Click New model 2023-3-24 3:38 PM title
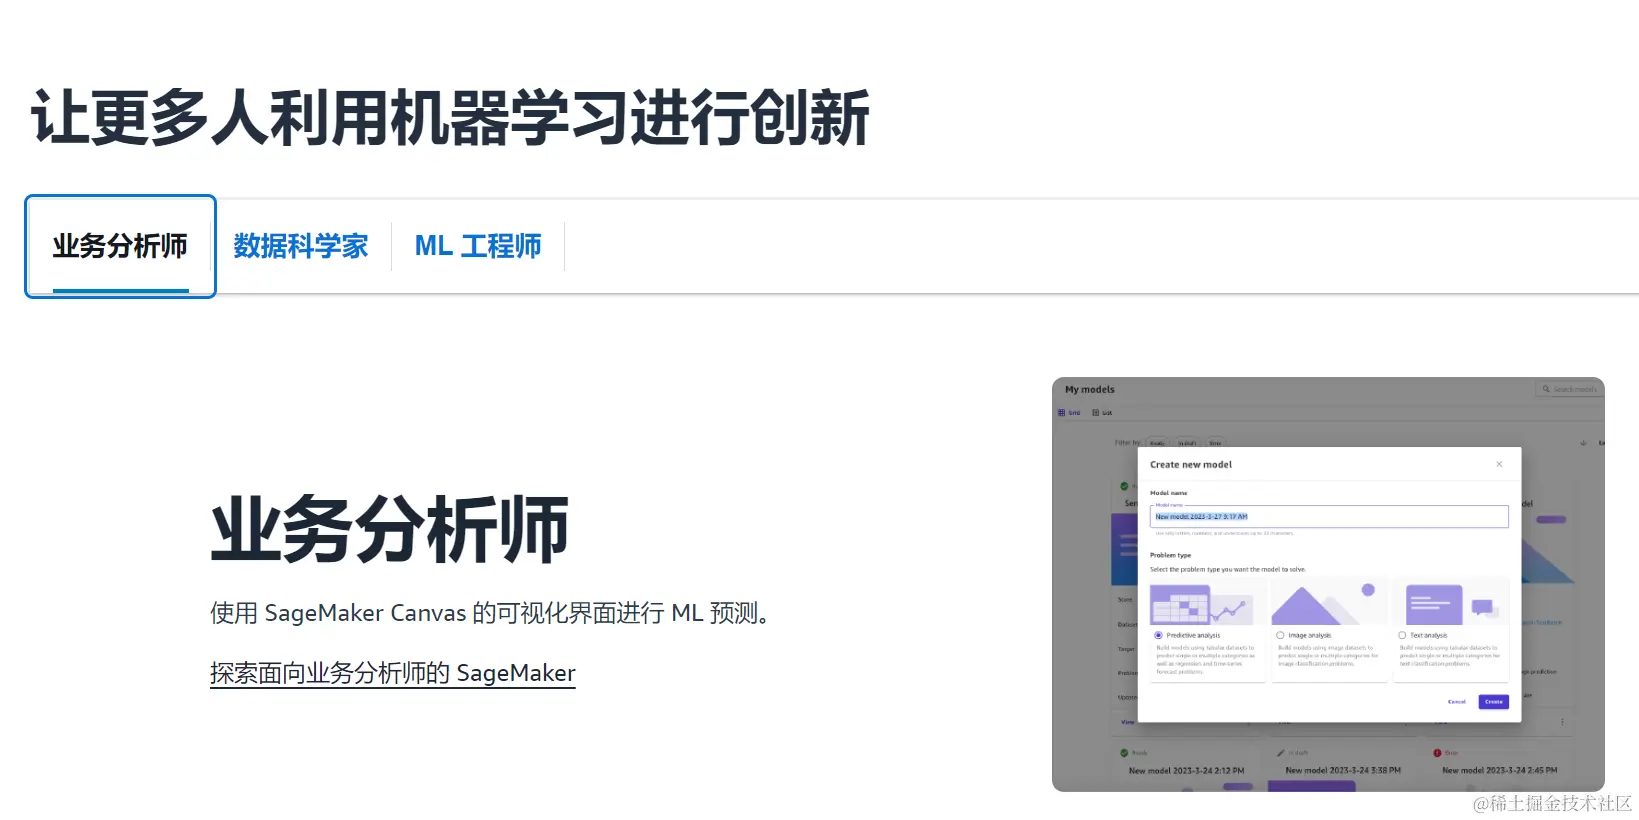The image size is (1639, 820). 1343,771
